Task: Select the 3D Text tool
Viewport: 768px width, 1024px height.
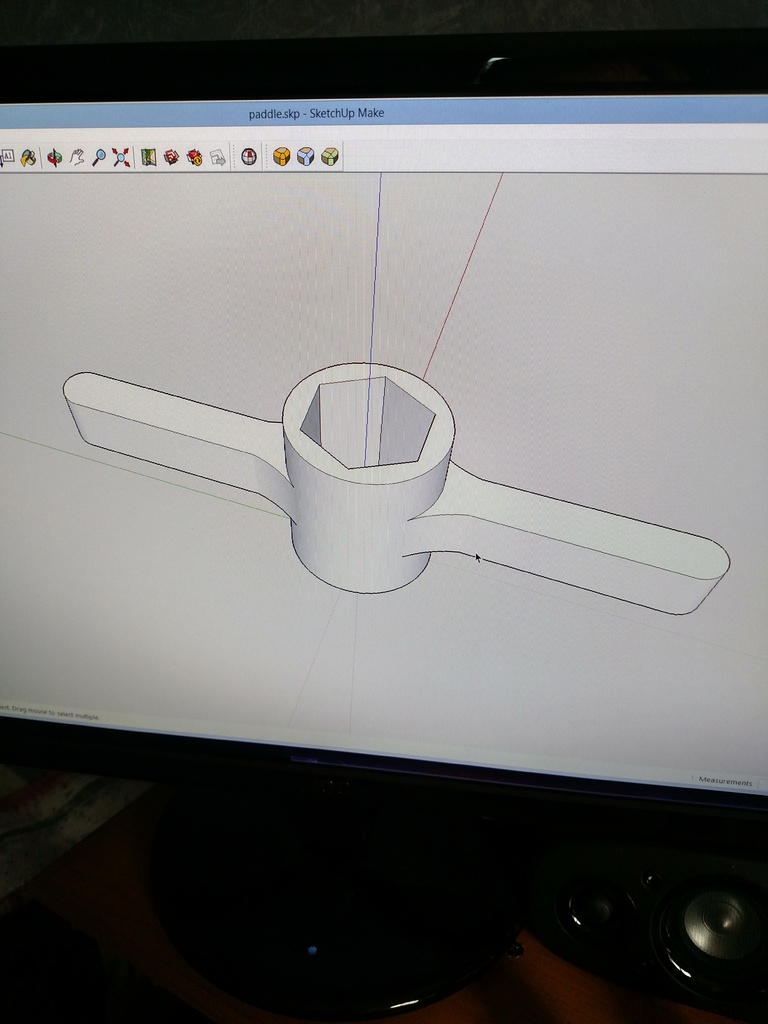Action: click(7, 157)
